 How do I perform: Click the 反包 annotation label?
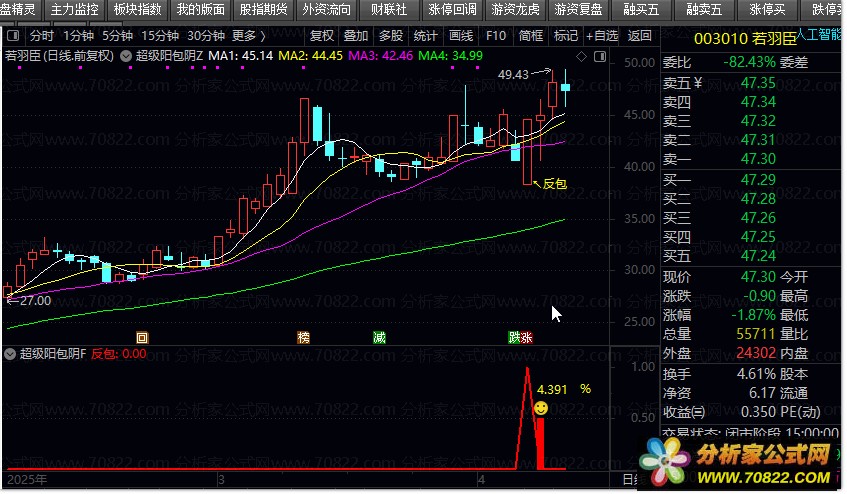(x=555, y=184)
